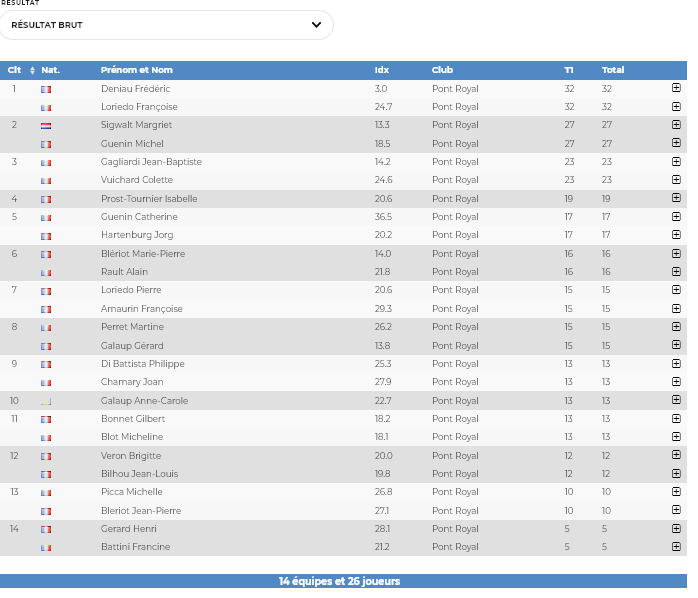Open plus icon for Bonnet Gilbert
This screenshot has height=598, width=698.
pyautogui.click(x=676, y=419)
